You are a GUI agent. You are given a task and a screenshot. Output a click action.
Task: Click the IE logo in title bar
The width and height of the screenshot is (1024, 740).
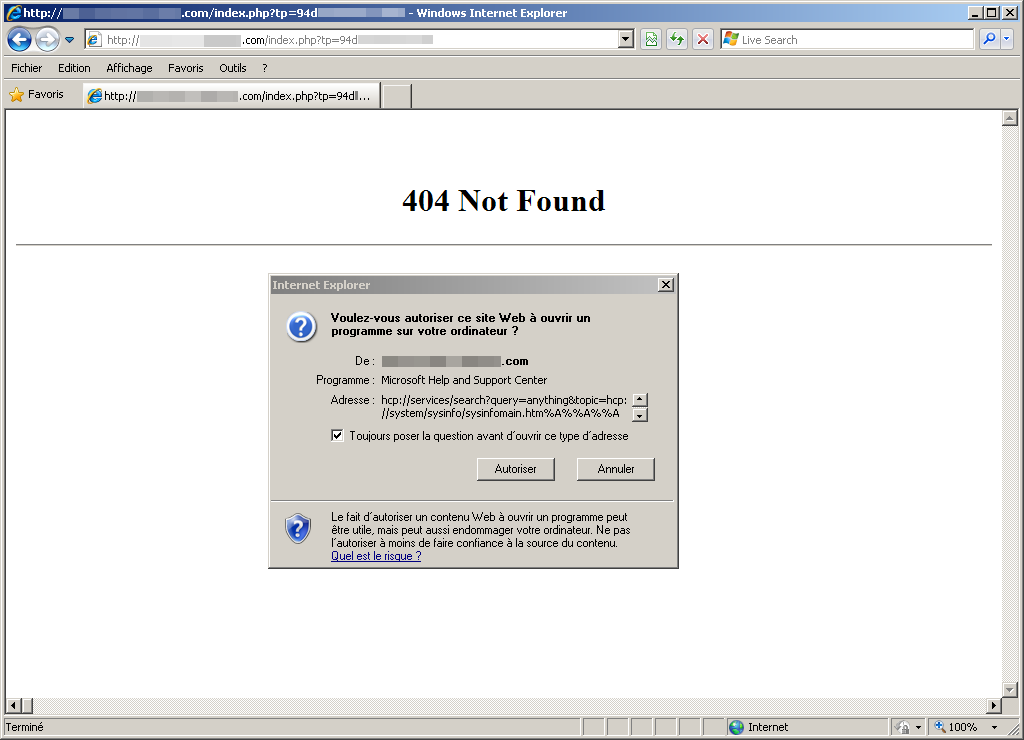(x=12, y=12)
